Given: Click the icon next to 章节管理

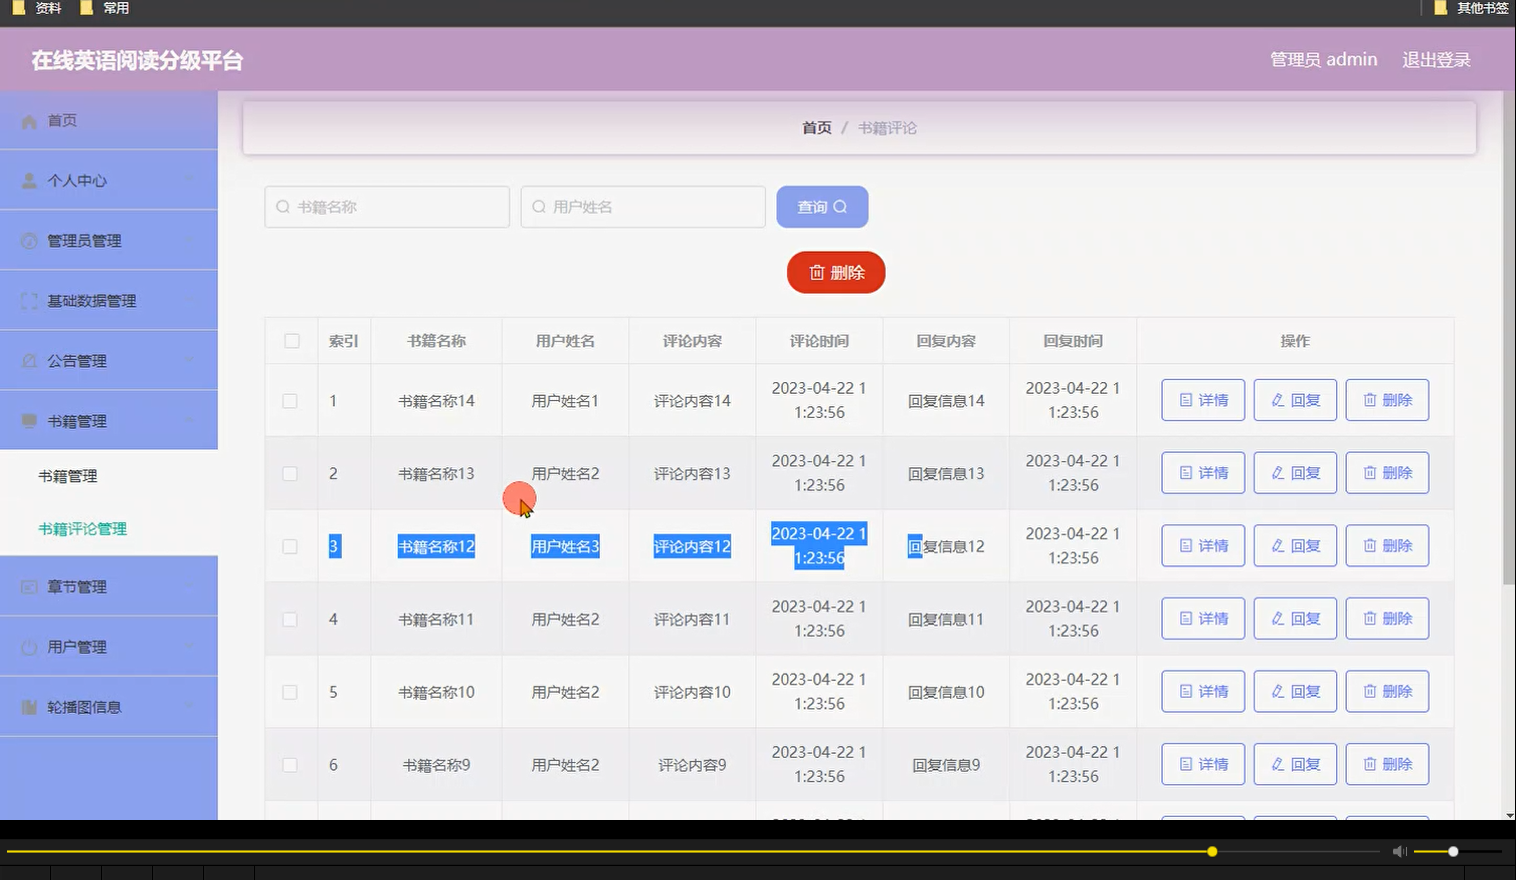Looking at the screenshot, I should point(30,587).
